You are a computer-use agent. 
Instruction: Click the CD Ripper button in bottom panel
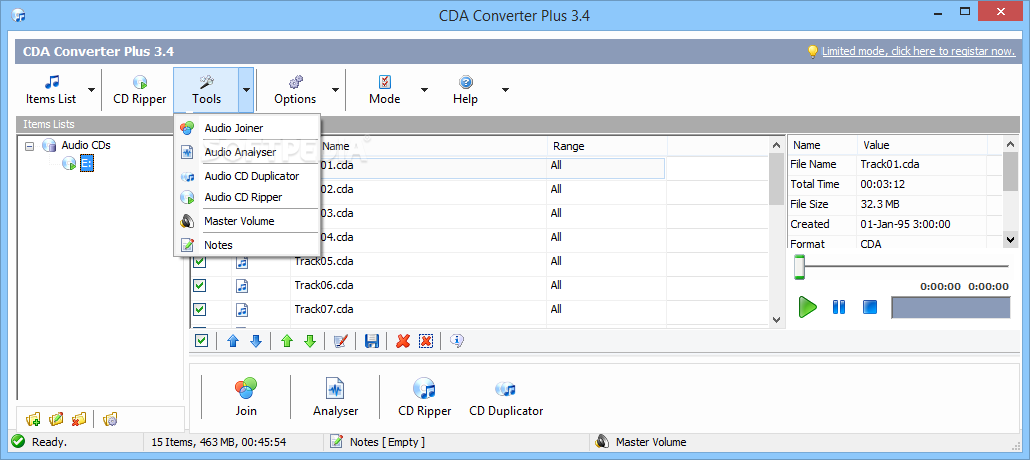(x=424, y=397)
